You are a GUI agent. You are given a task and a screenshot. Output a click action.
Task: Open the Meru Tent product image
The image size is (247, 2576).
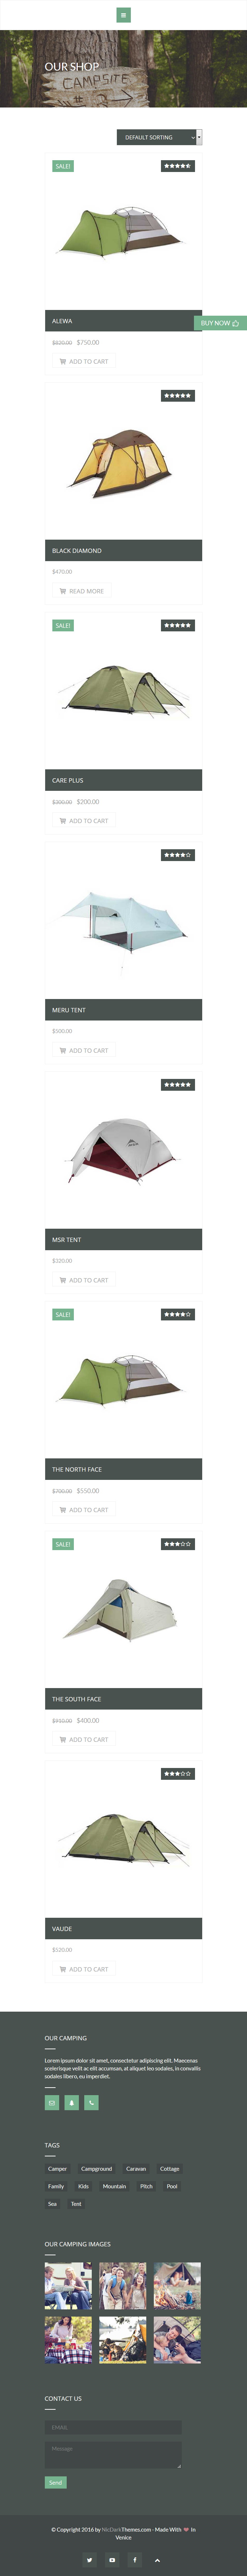(x=123, y=921)
